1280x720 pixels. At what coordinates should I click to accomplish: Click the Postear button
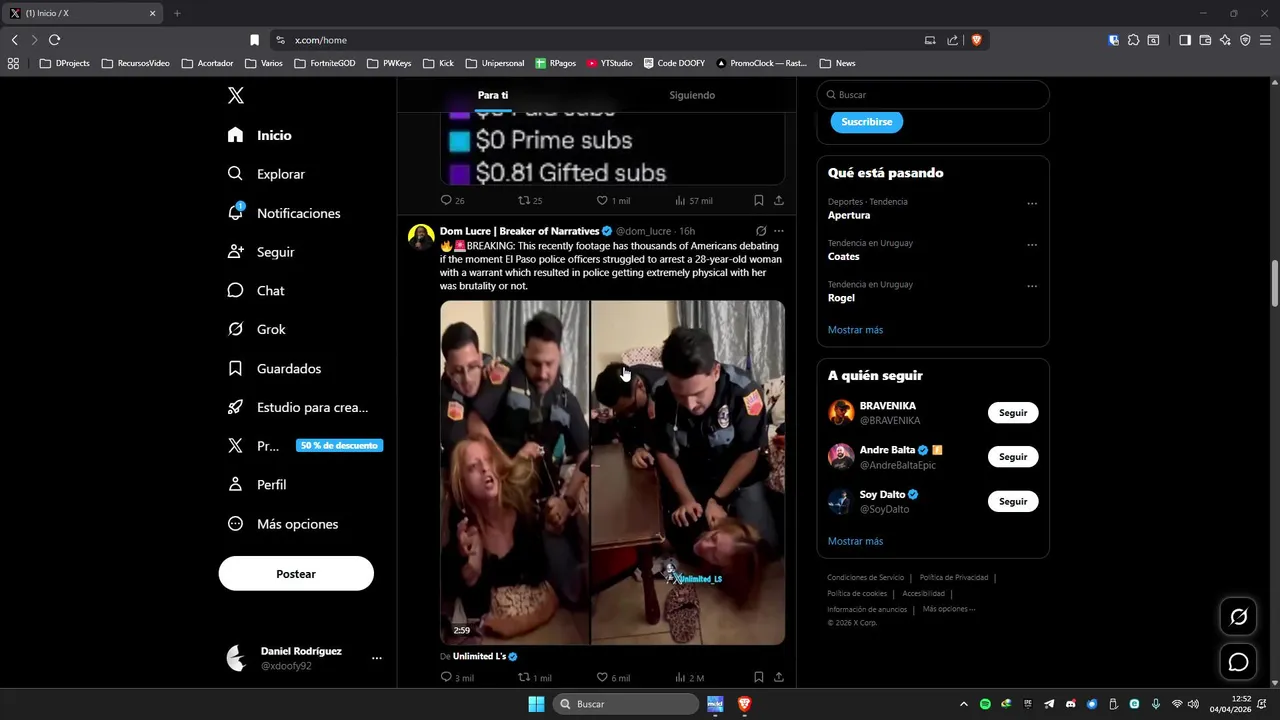click(x=296, y=574)
